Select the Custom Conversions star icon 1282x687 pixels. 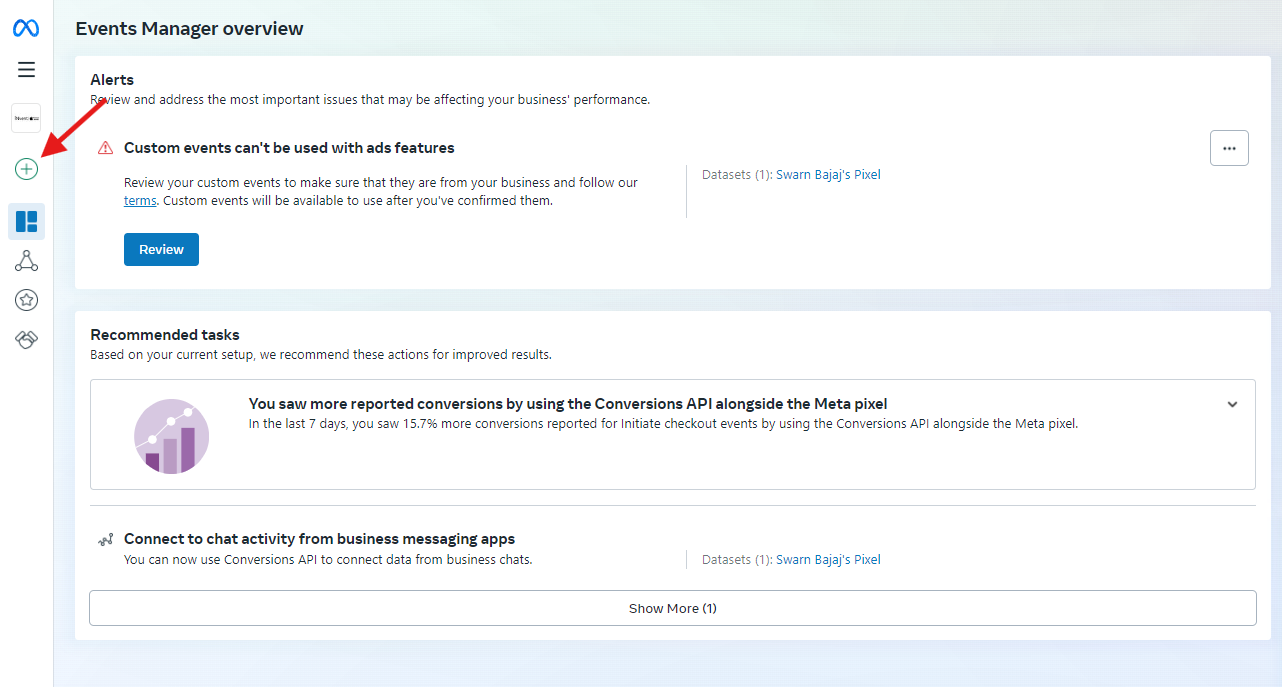(x=26, y=299)
